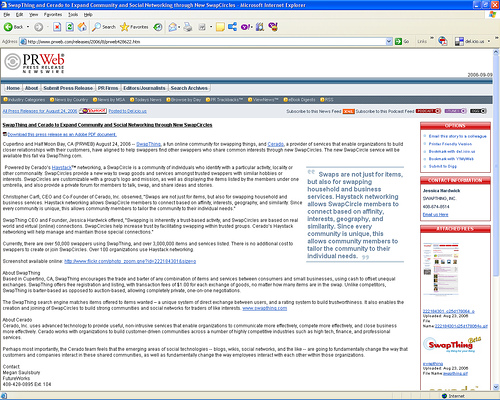Open Submit Press Release tab

(68, 88)
